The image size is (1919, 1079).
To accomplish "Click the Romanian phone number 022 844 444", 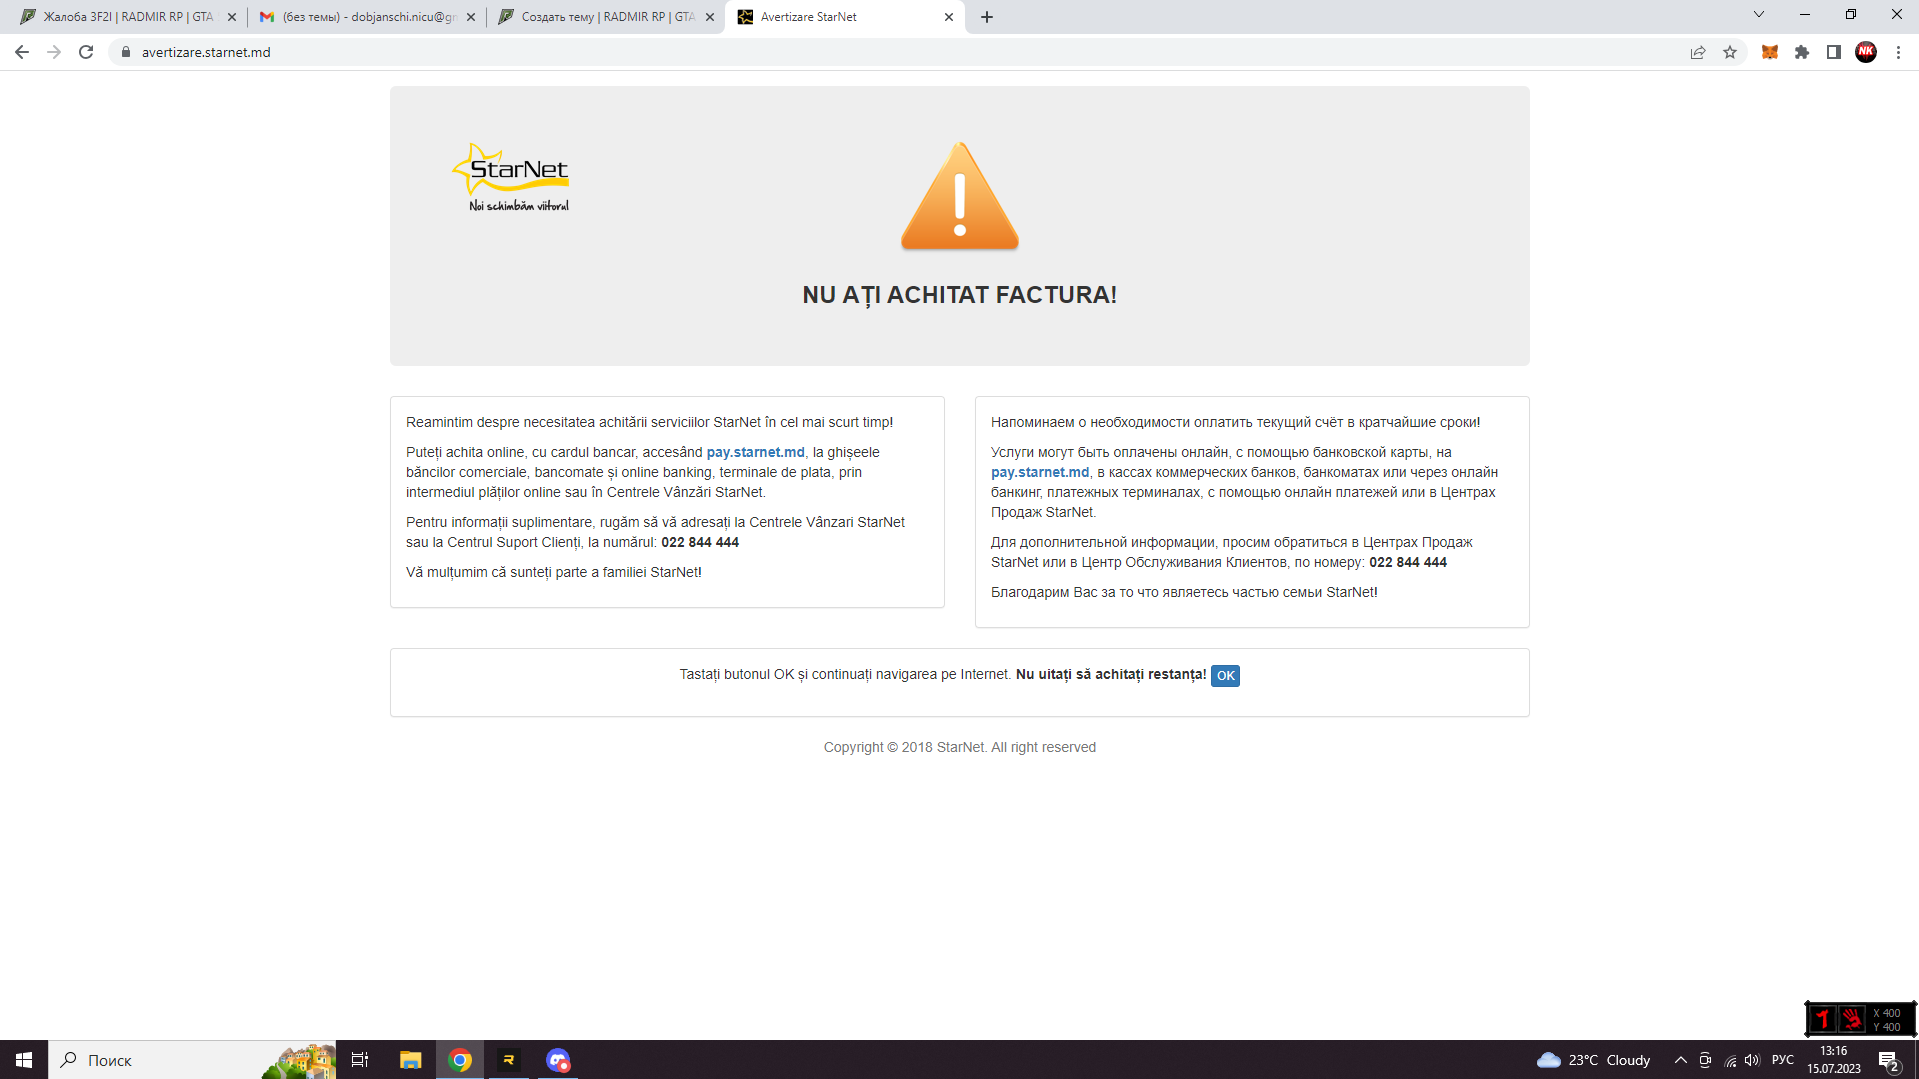I will pyautogui.click(x=700, y=542).
